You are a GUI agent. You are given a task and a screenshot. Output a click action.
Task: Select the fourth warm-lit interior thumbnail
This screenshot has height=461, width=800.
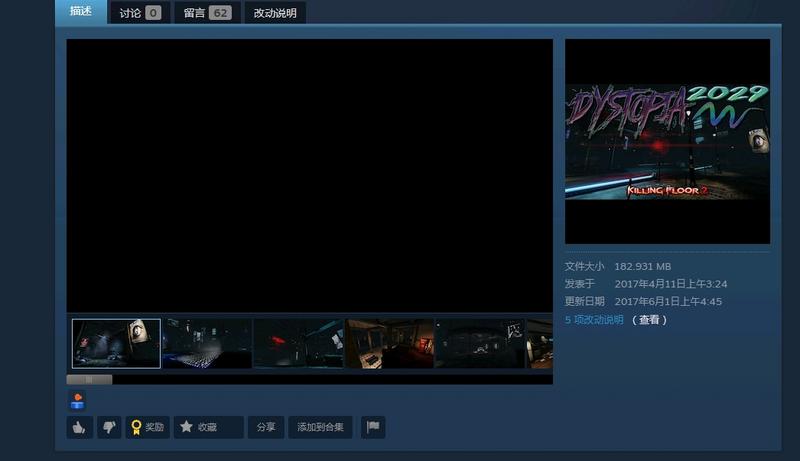(389, 344)
